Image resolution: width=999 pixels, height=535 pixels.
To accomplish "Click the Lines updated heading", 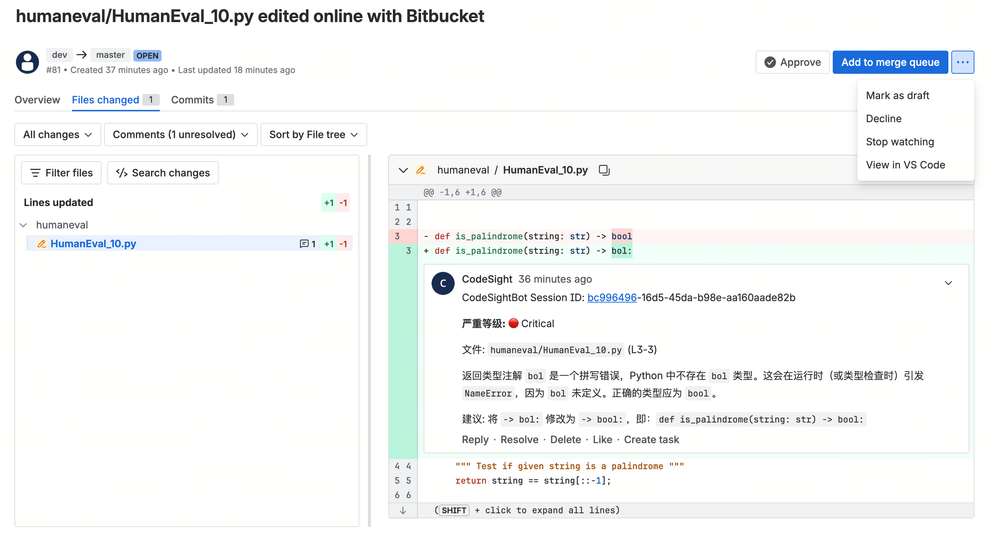I will click(58, 203).
